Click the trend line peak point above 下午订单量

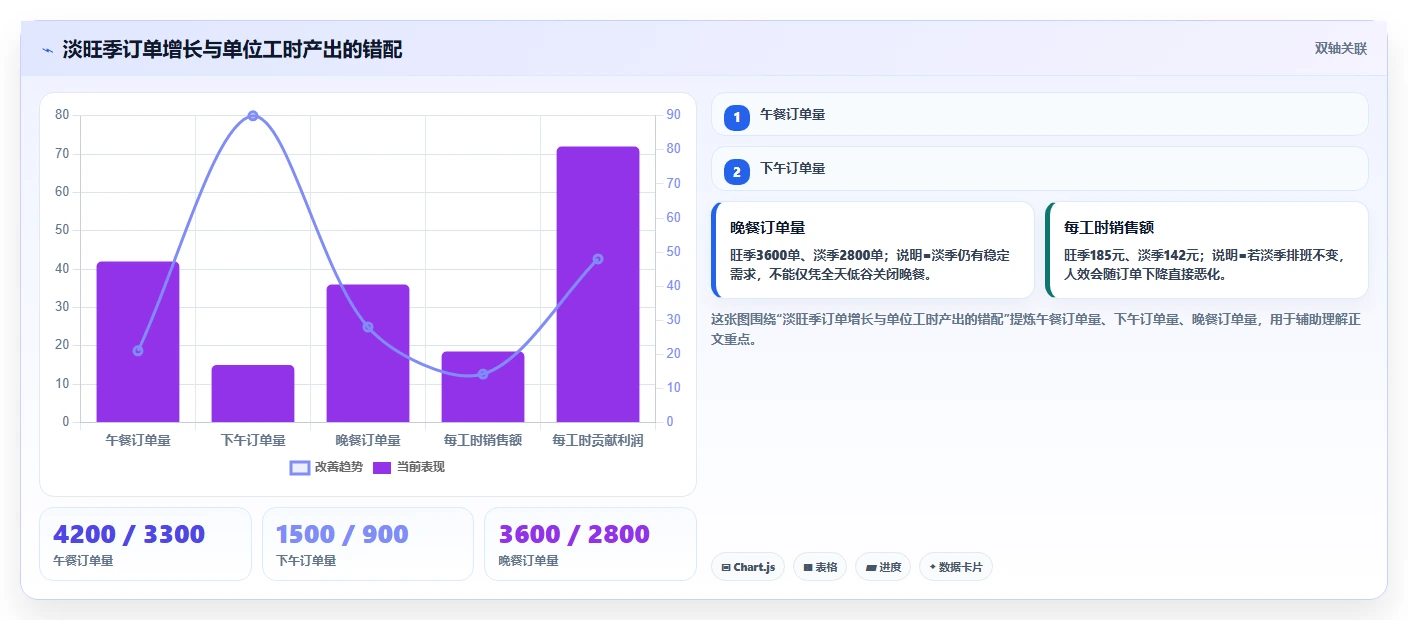253,116
